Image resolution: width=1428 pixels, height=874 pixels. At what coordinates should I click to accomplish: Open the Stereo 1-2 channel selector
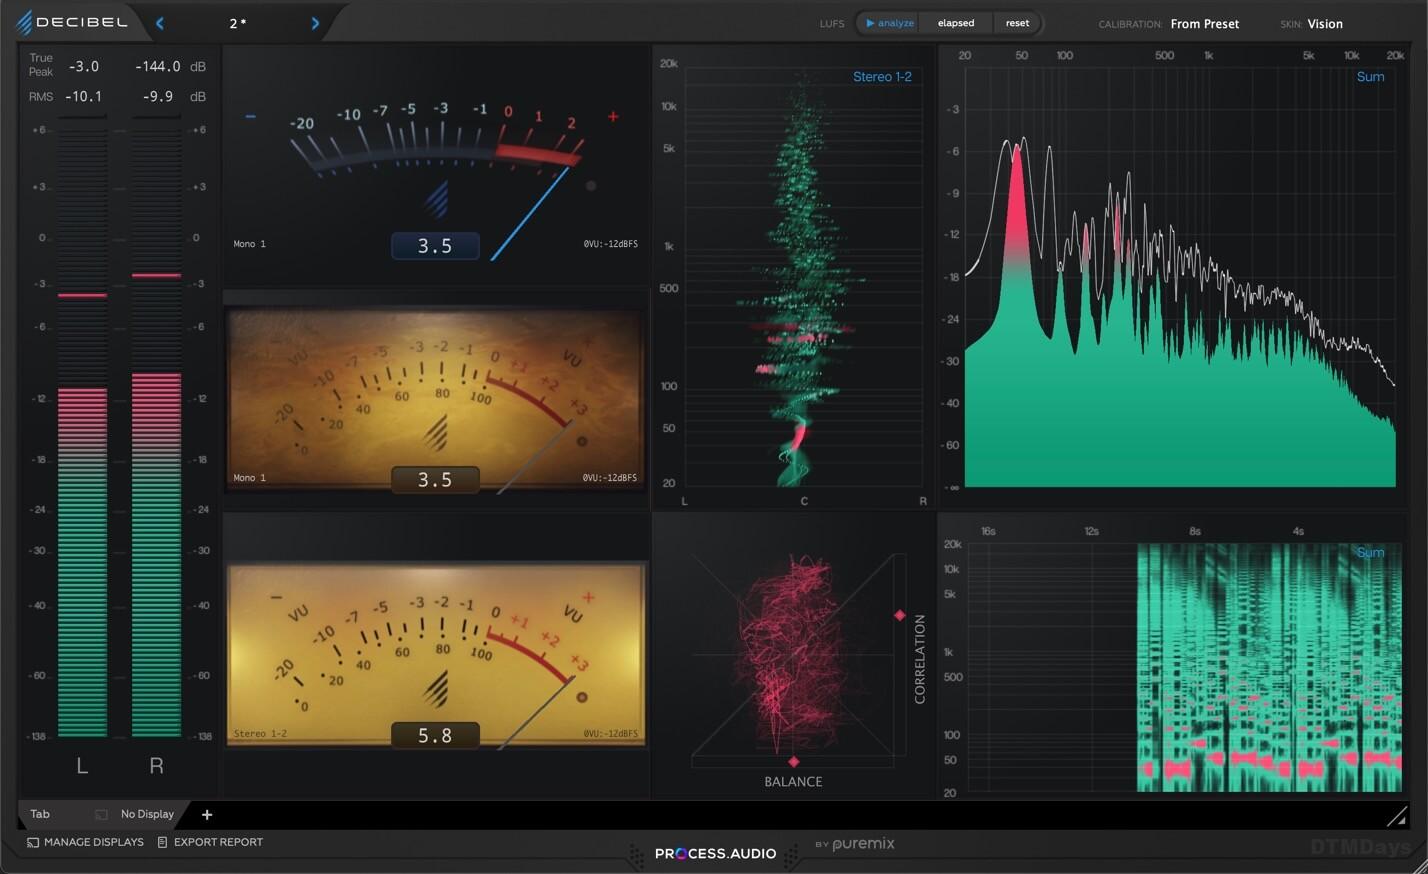(881, 77)
